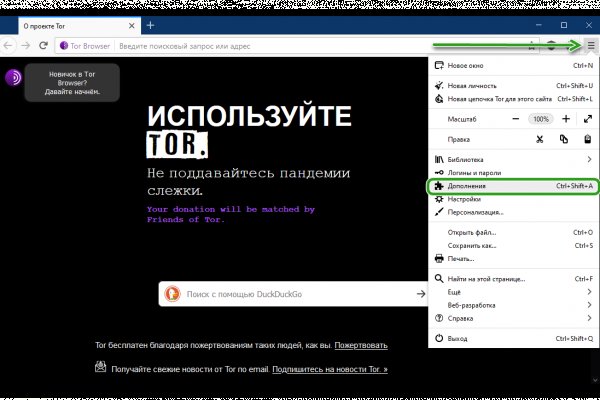Click the reload page icon

pos(44,46)
